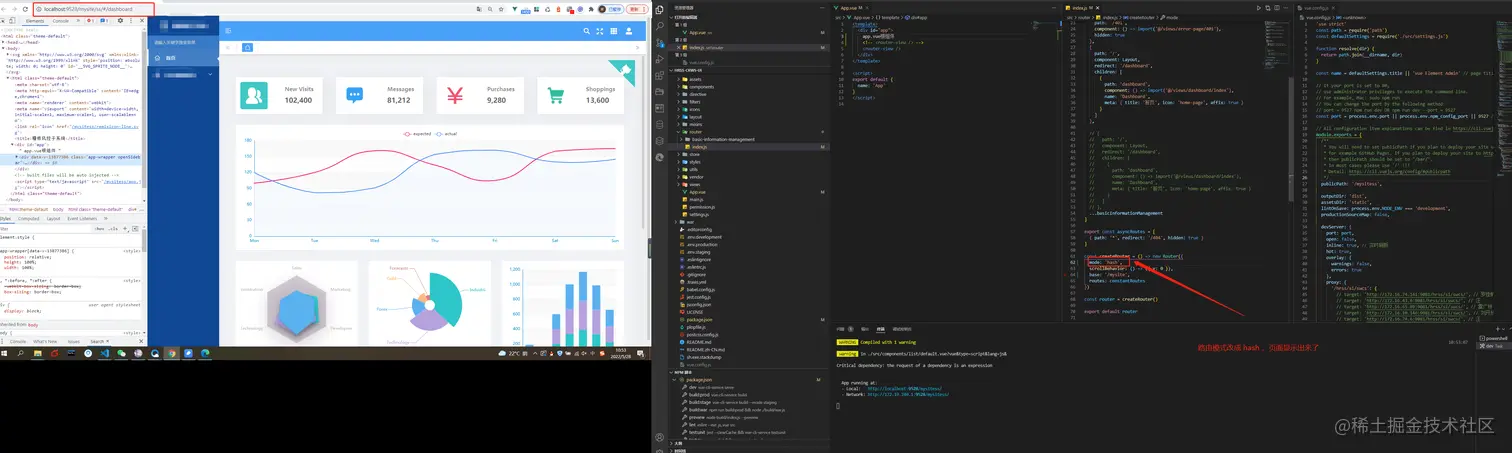Expand the blurred sidebar submenu
Screen dimensions: 1512x453
[183, 75]
